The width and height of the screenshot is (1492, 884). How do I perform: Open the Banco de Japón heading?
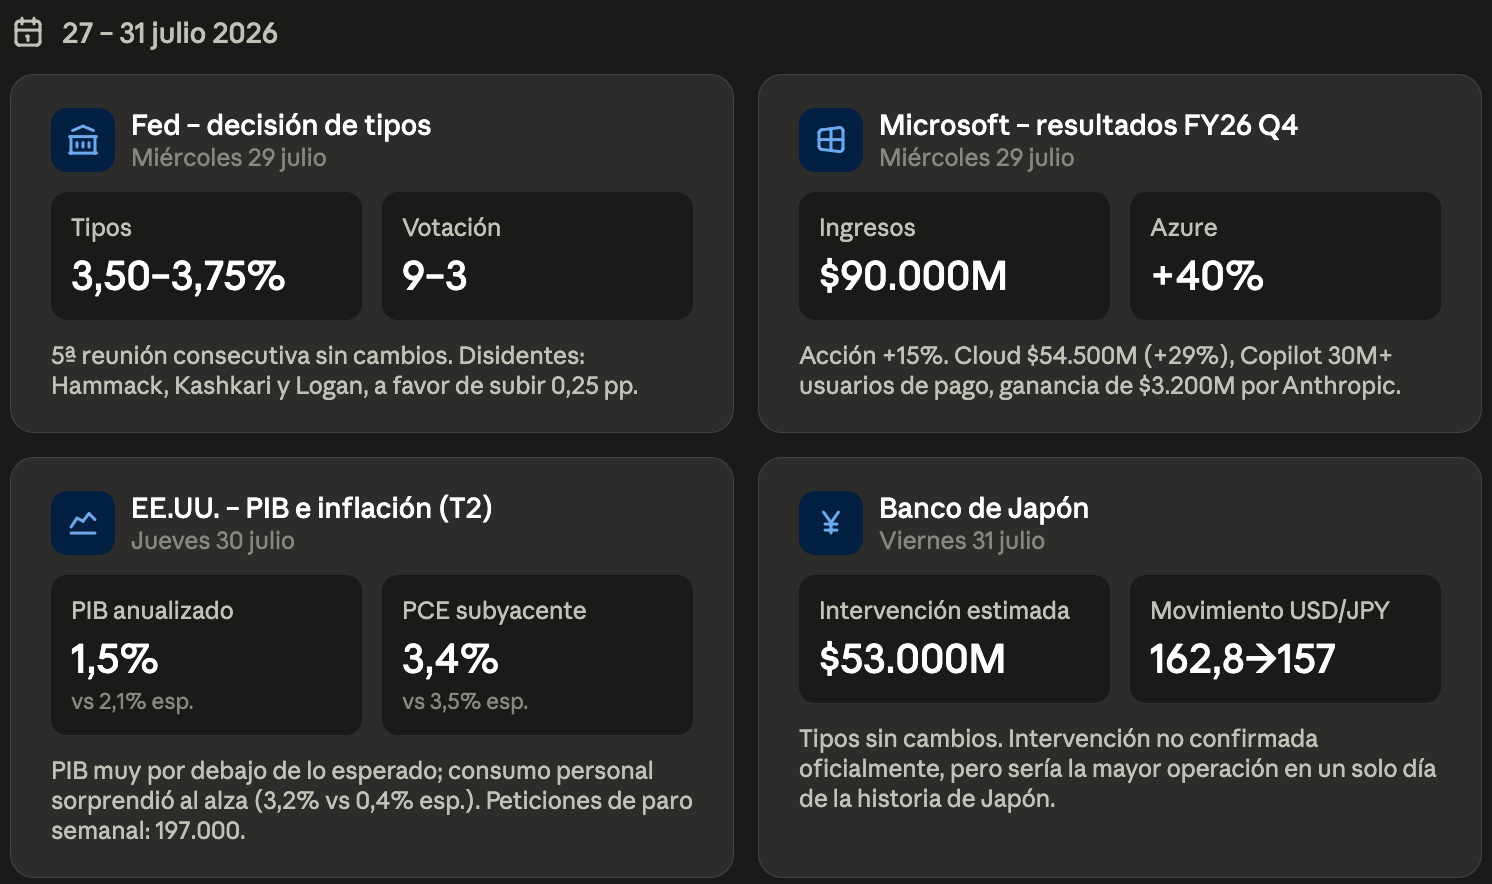coord(984,508)
